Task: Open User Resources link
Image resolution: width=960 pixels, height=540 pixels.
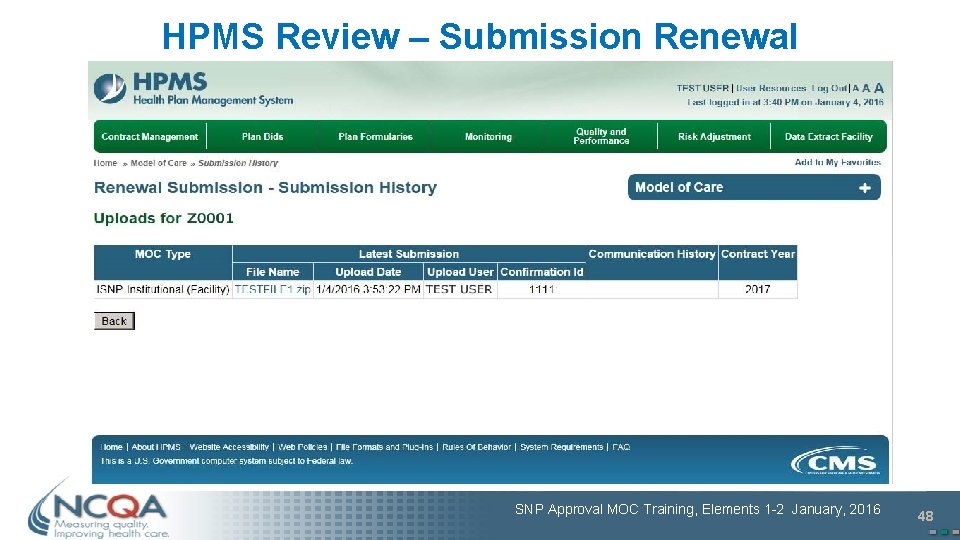Action: pos(771,88)
